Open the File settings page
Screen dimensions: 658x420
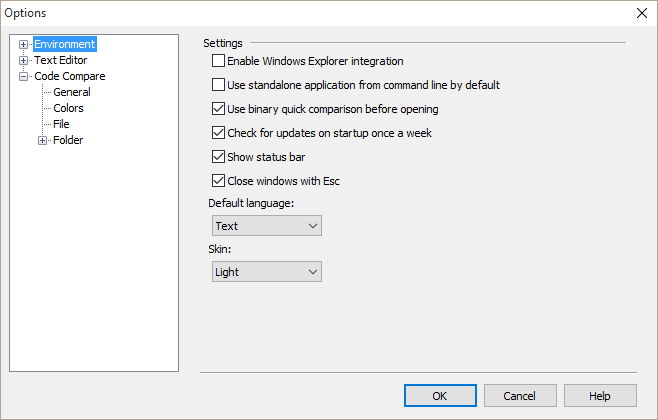61,124
